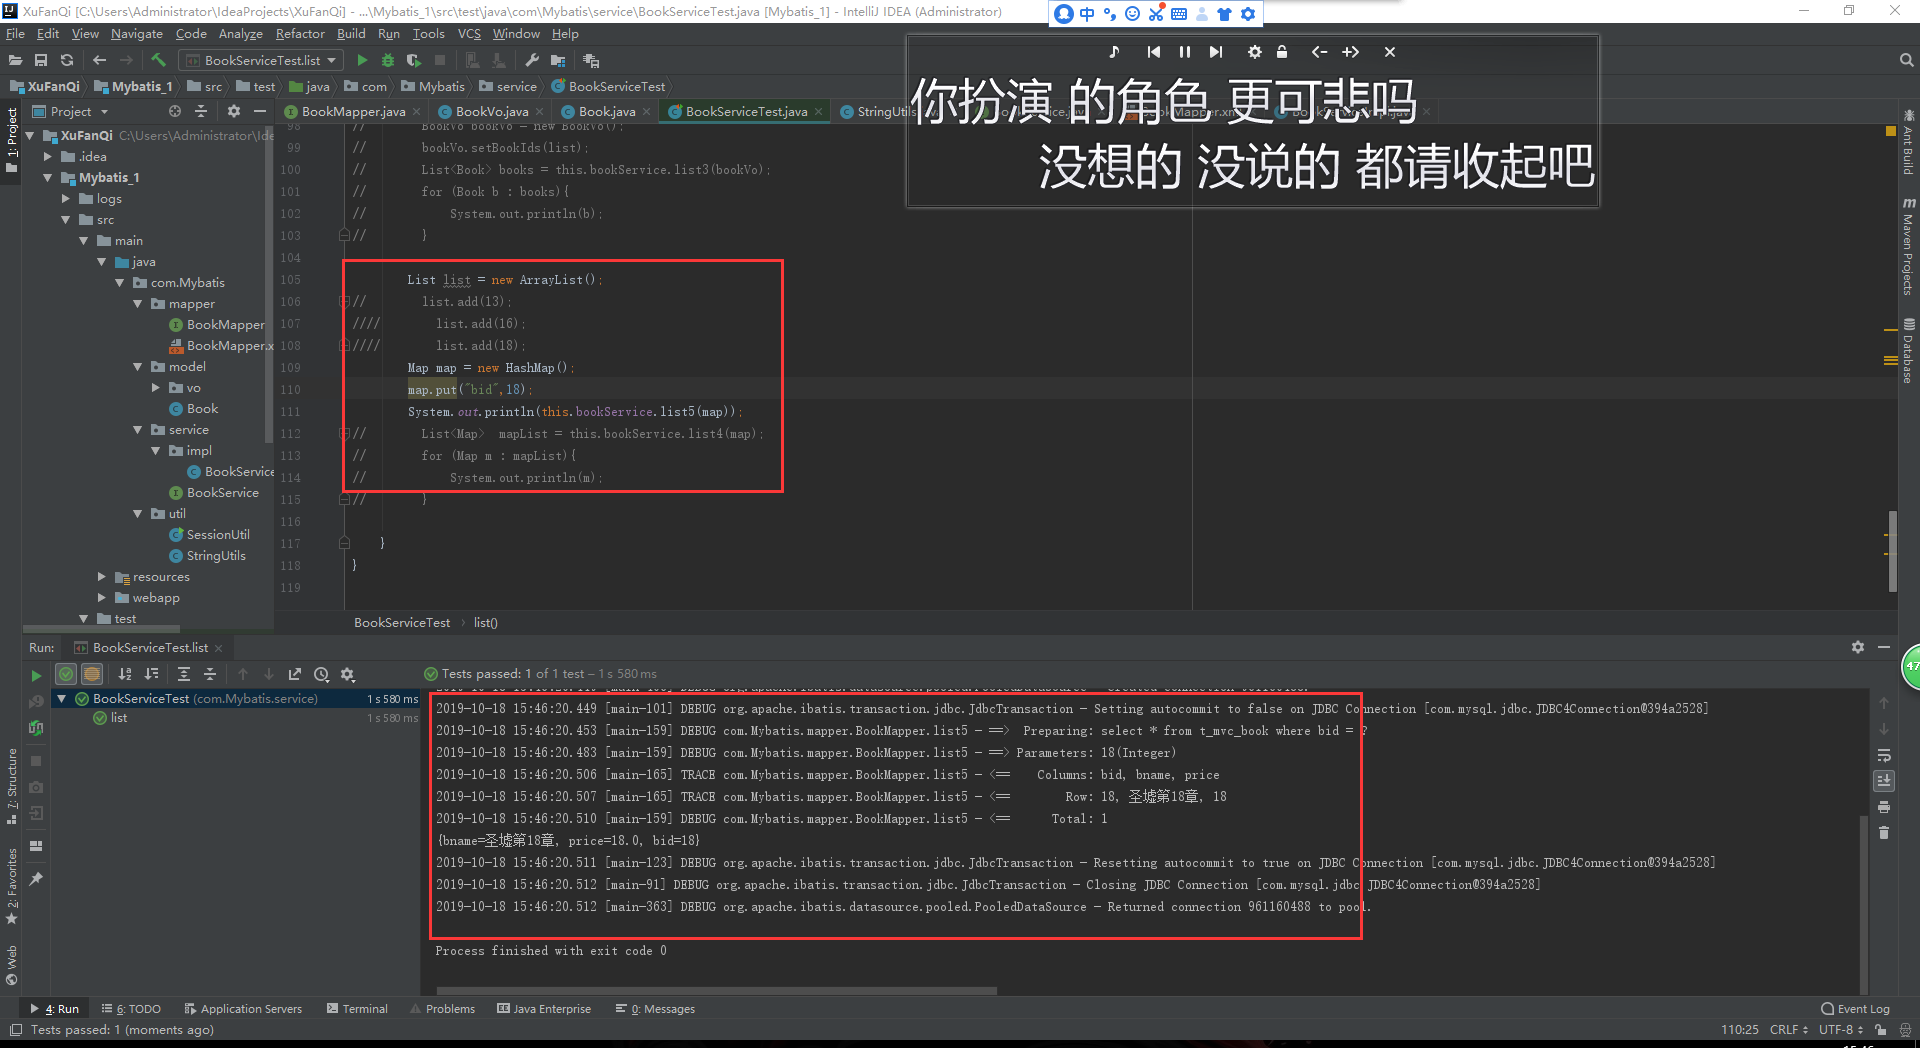Open the Project view dropdown
The width and height of the screenshot is (1920, 1048).
[71, 111]
